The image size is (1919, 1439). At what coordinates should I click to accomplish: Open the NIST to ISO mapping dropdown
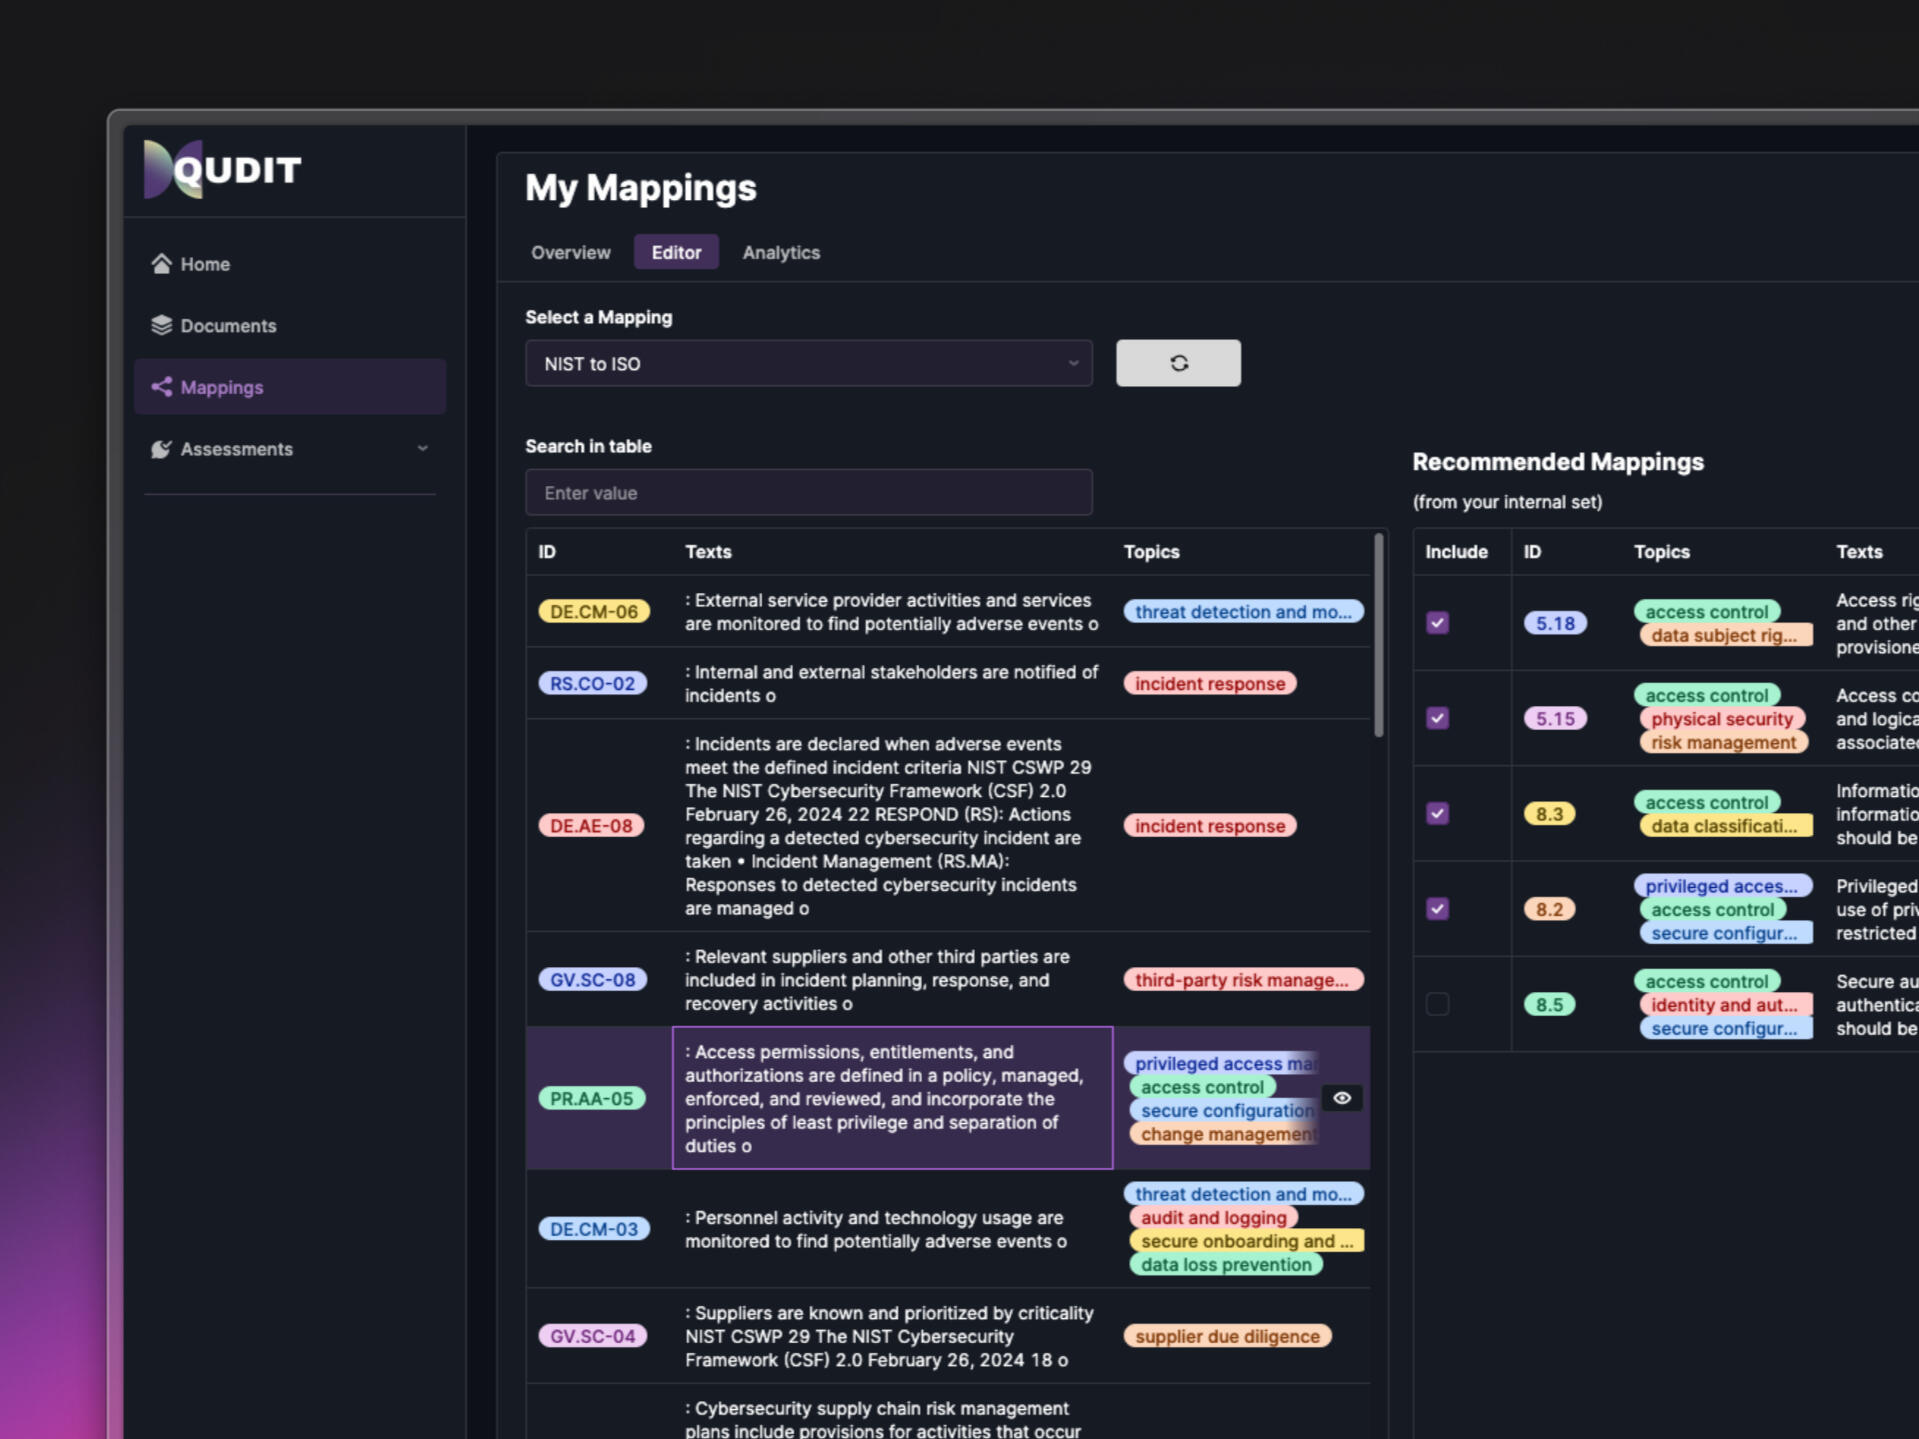[808, 364]
